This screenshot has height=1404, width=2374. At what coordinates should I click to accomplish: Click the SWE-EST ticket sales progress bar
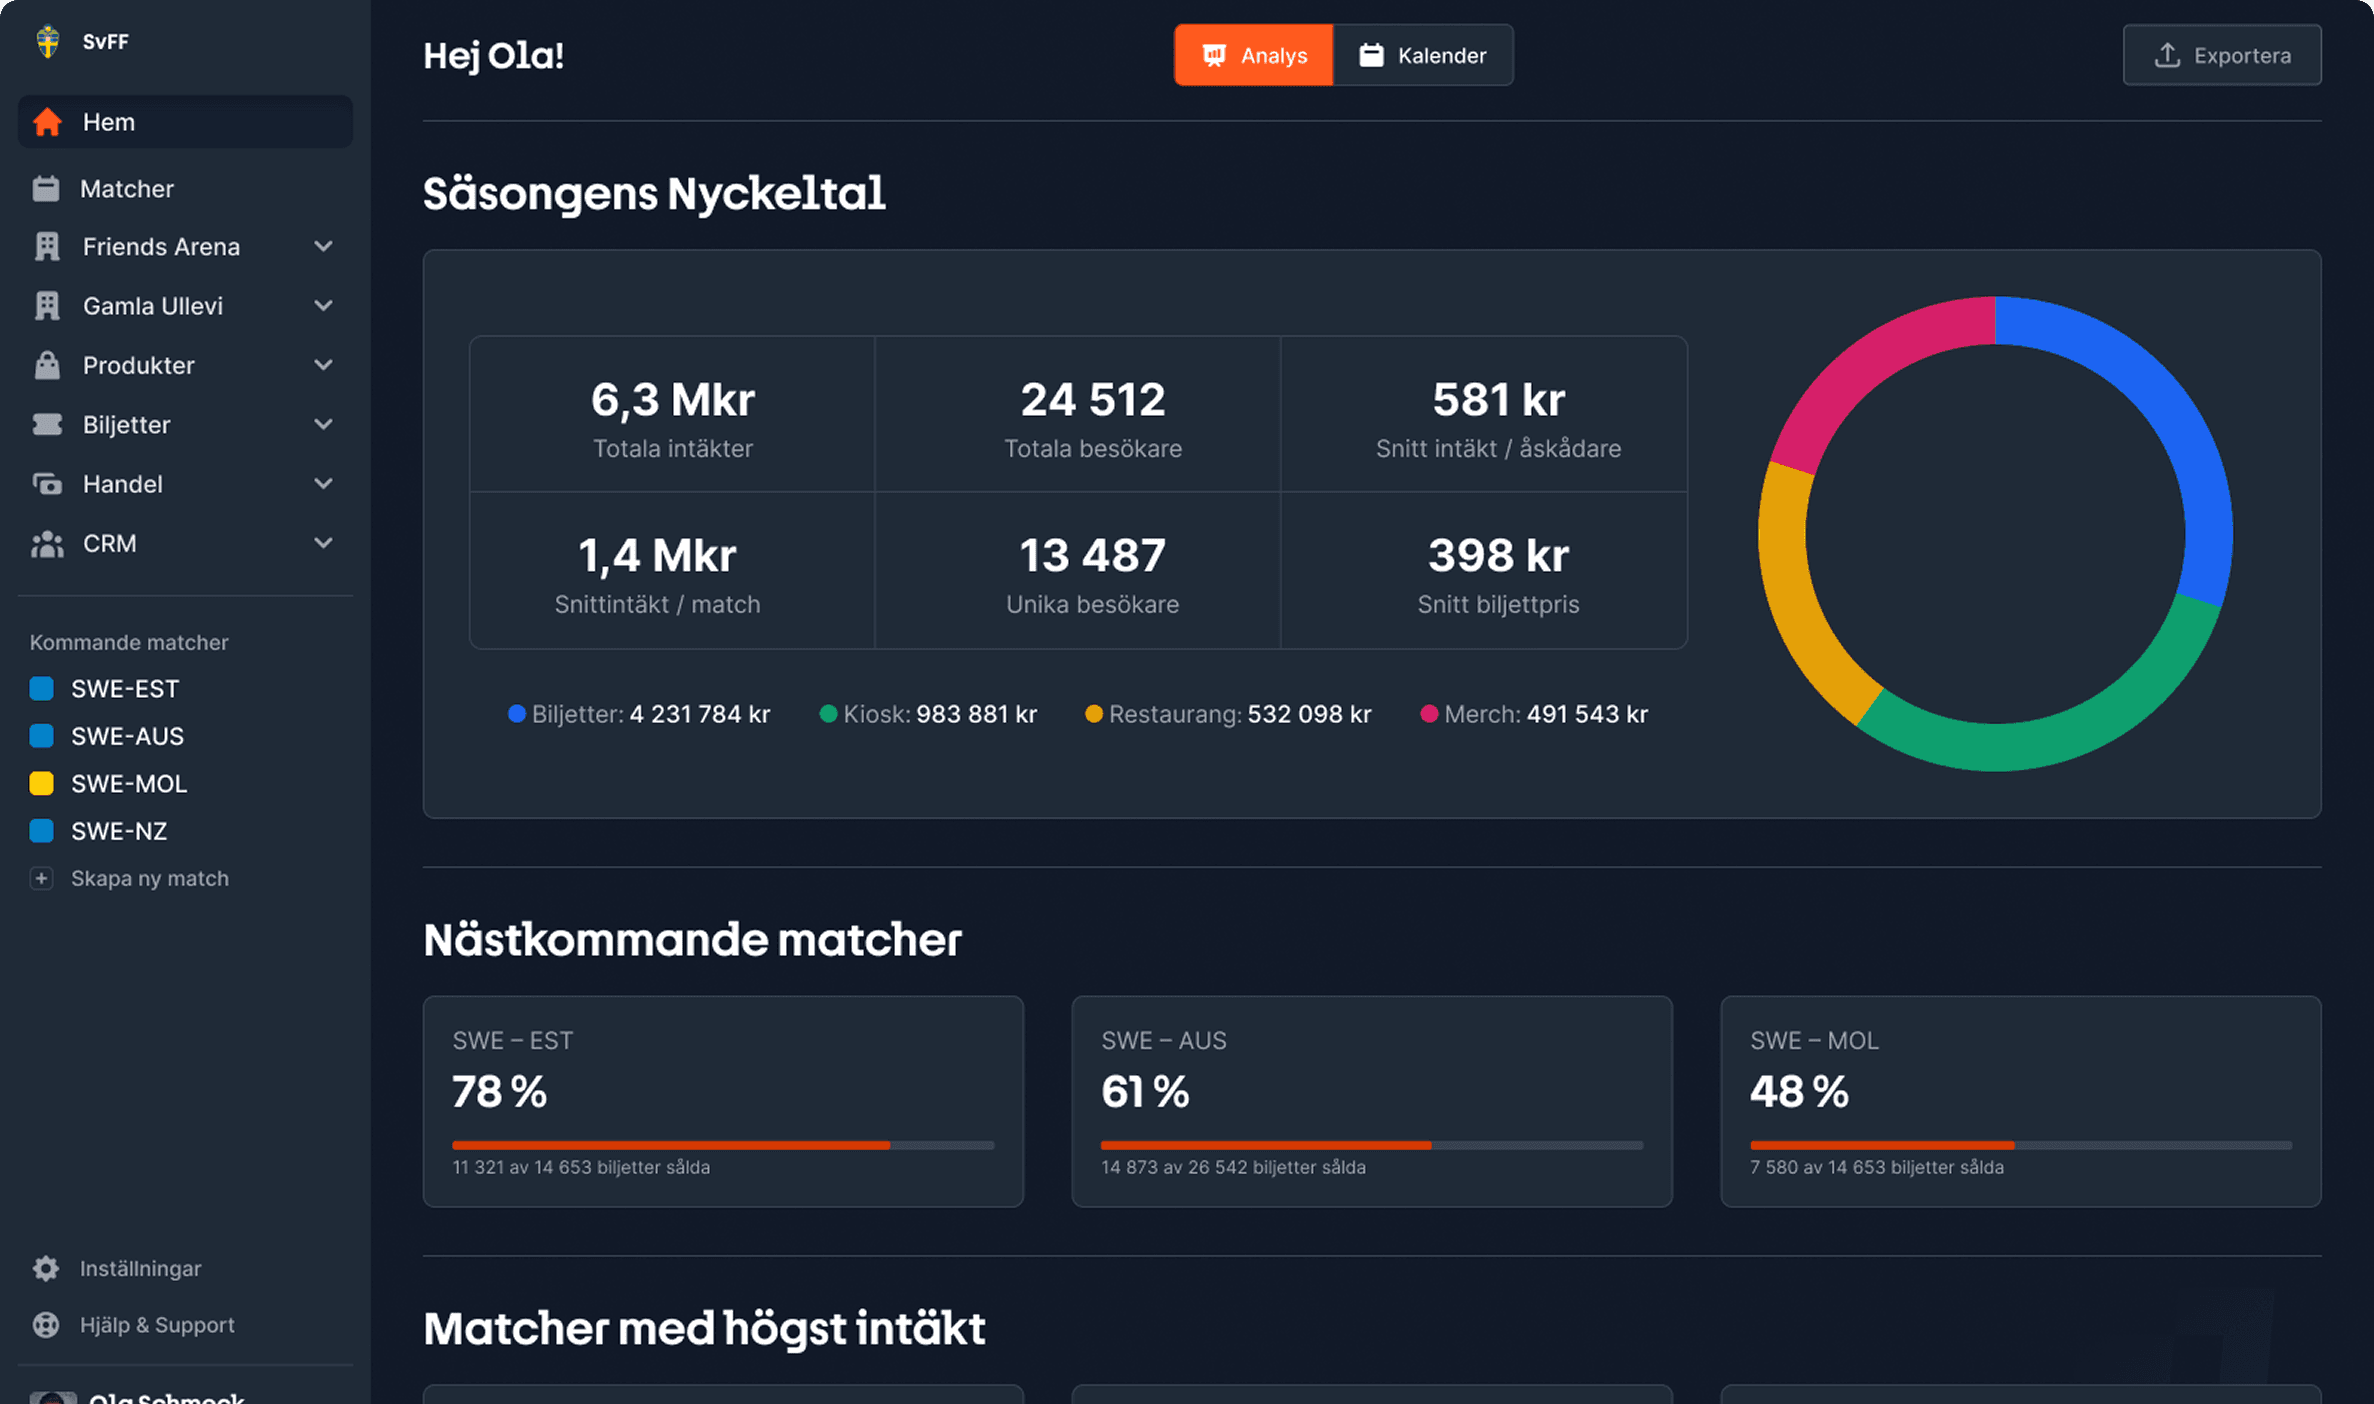722,1144
